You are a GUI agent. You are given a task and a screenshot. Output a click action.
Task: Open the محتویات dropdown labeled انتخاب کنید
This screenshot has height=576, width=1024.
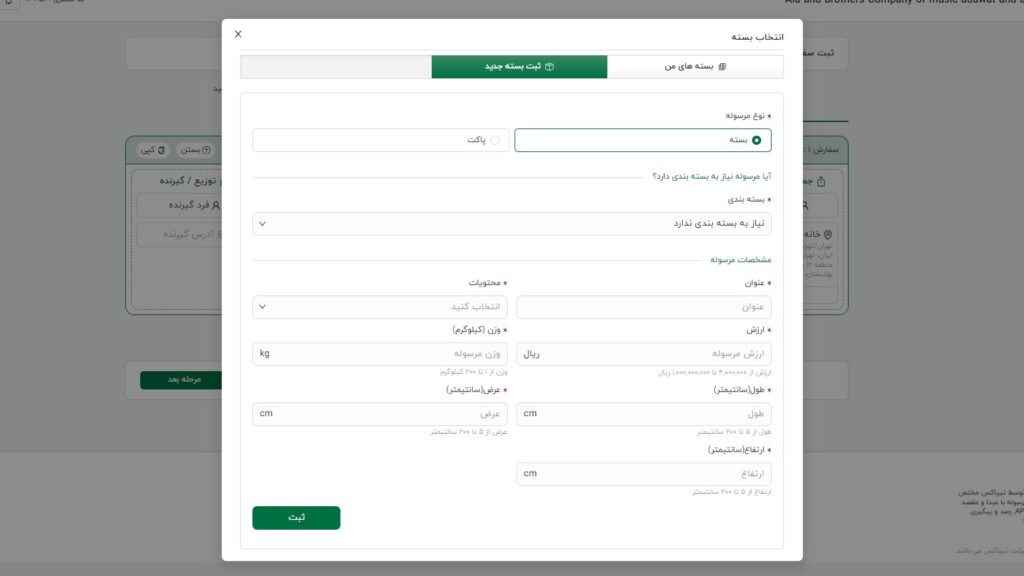[380, 307]
